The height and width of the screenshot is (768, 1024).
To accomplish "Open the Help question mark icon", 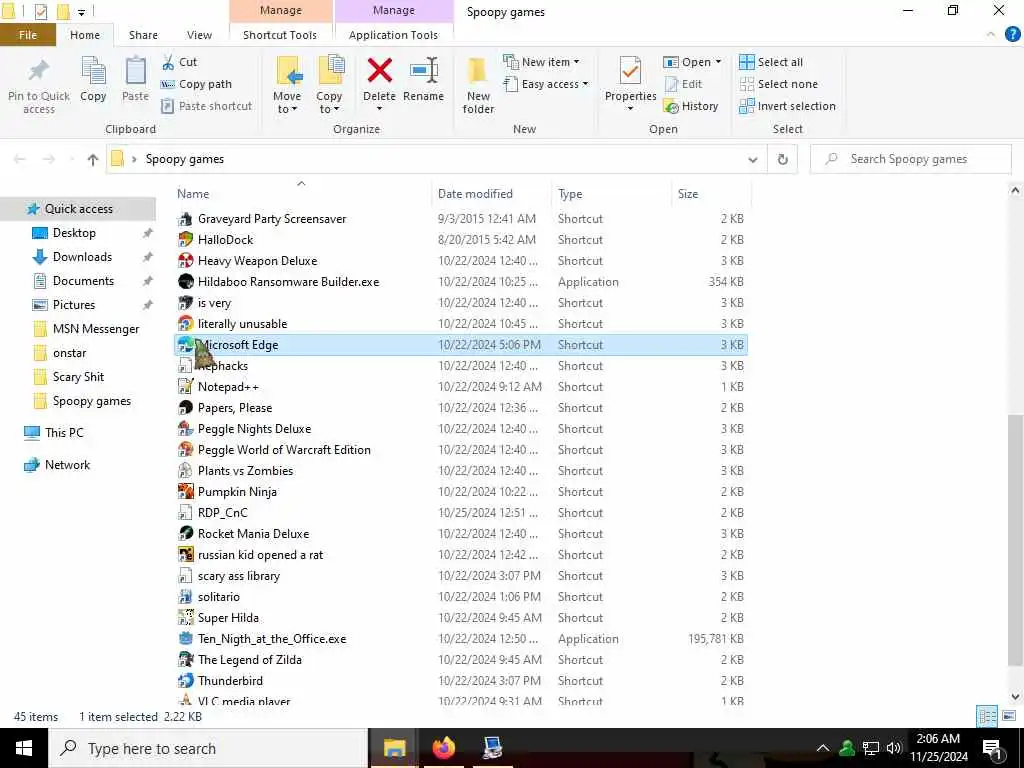I will tap(1012, 35).
